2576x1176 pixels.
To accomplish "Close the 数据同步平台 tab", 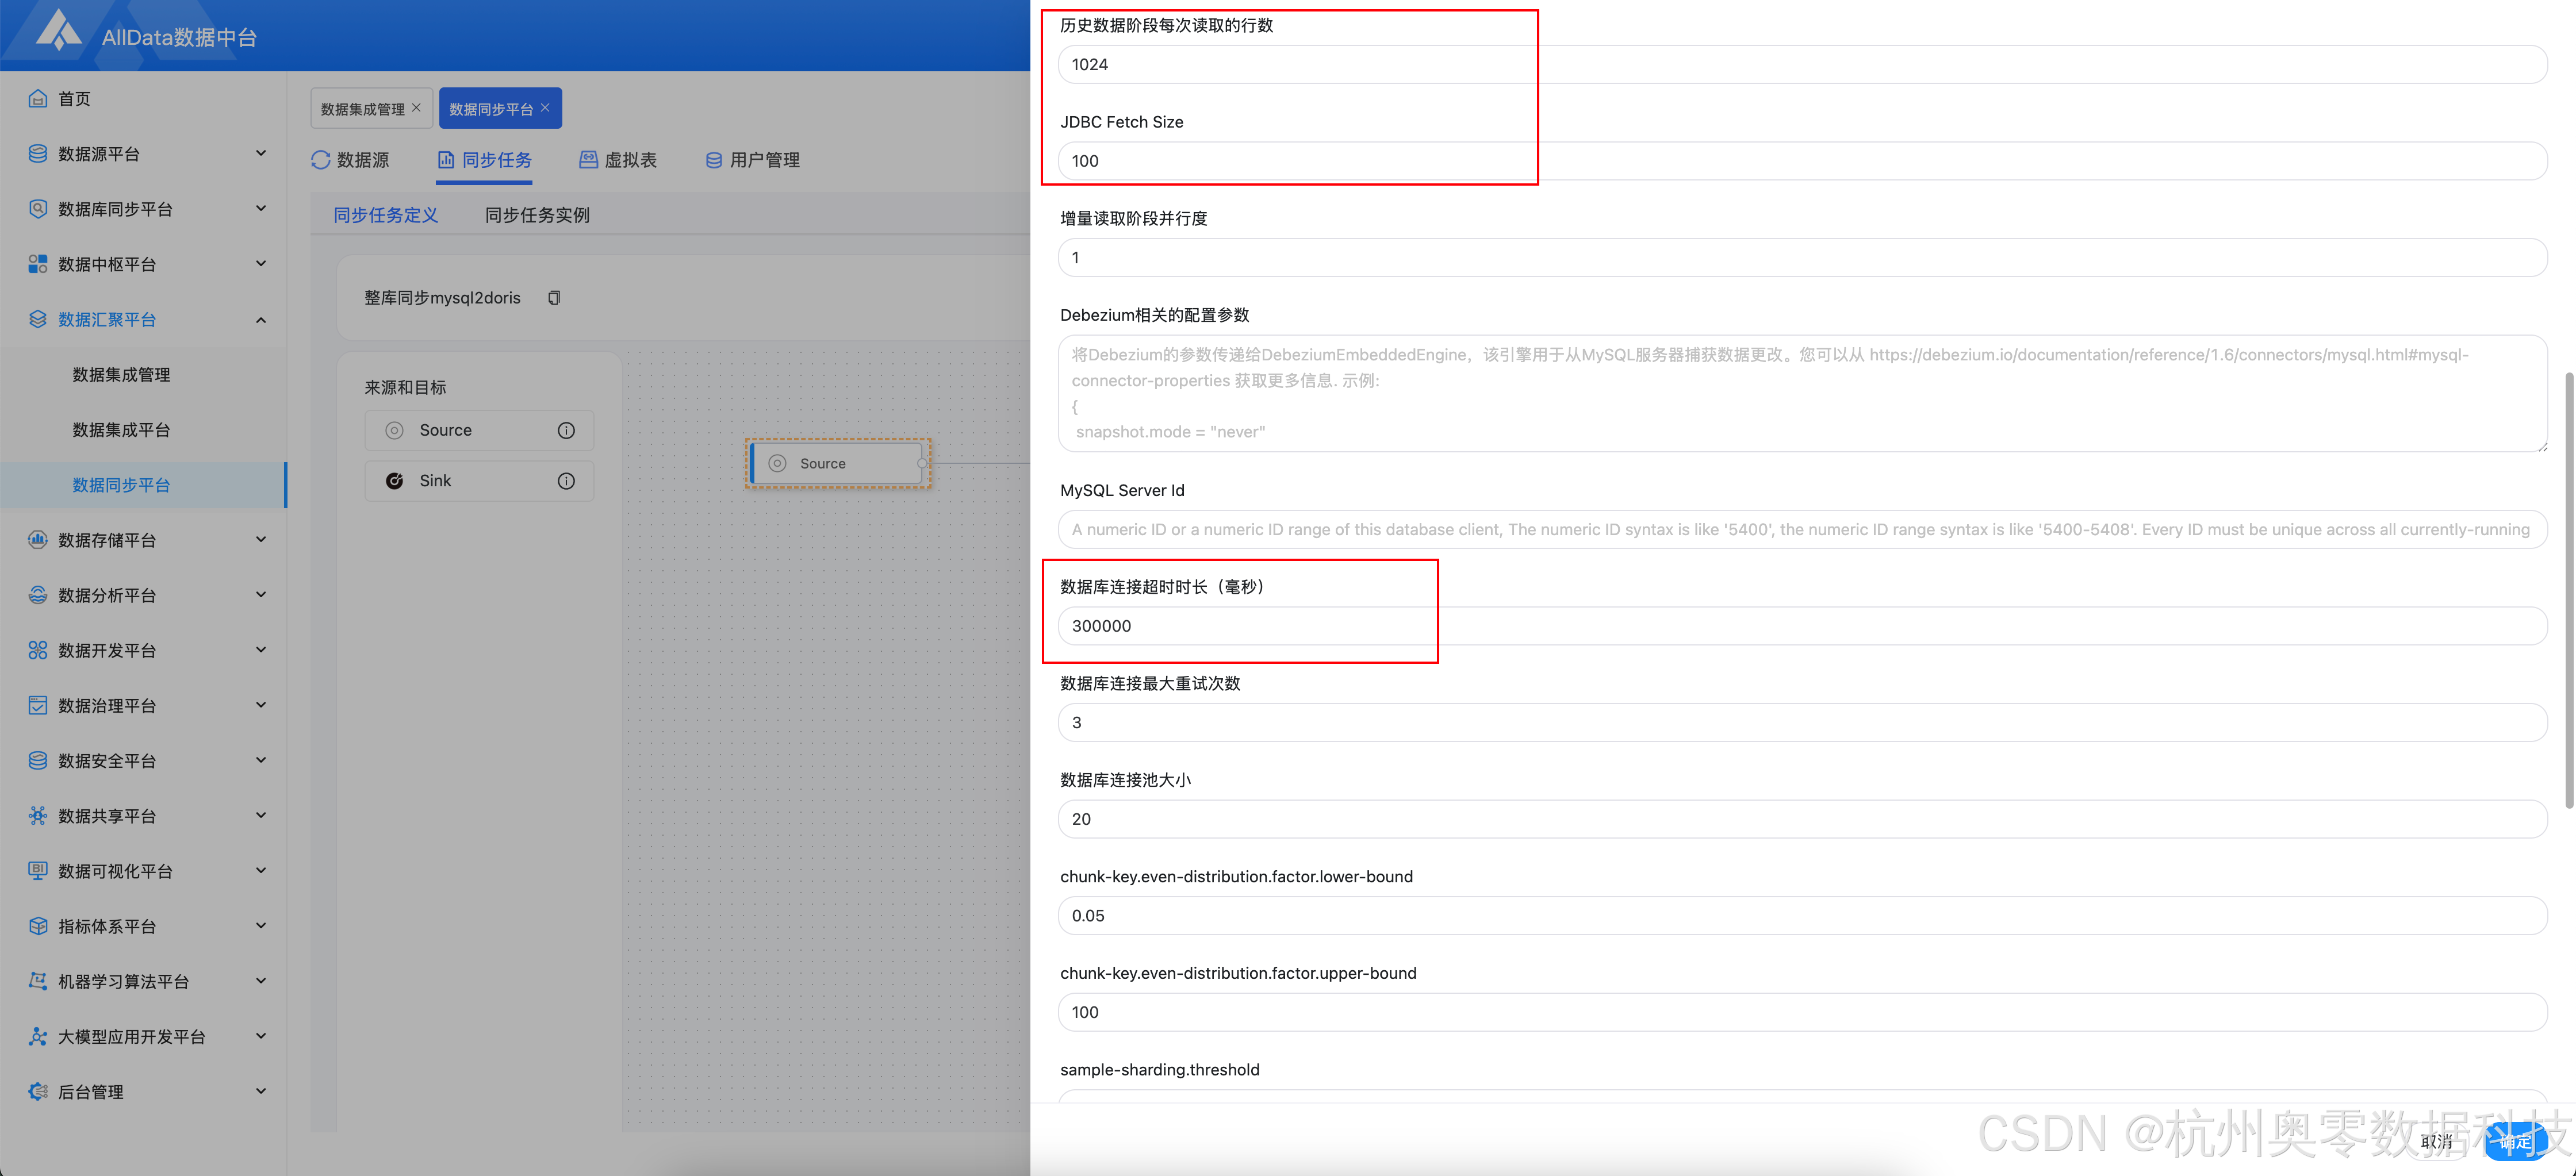I will (x=546, y=107).
